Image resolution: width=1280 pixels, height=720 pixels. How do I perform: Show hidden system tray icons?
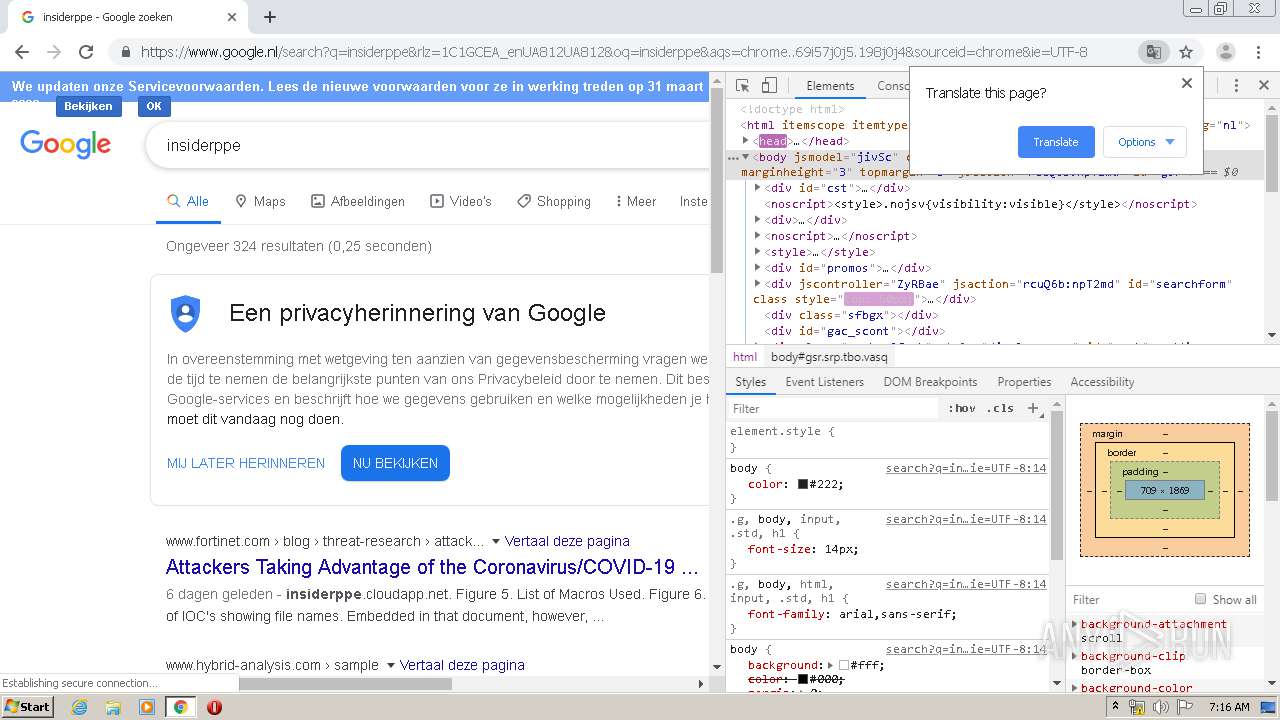pos(1115,707)
